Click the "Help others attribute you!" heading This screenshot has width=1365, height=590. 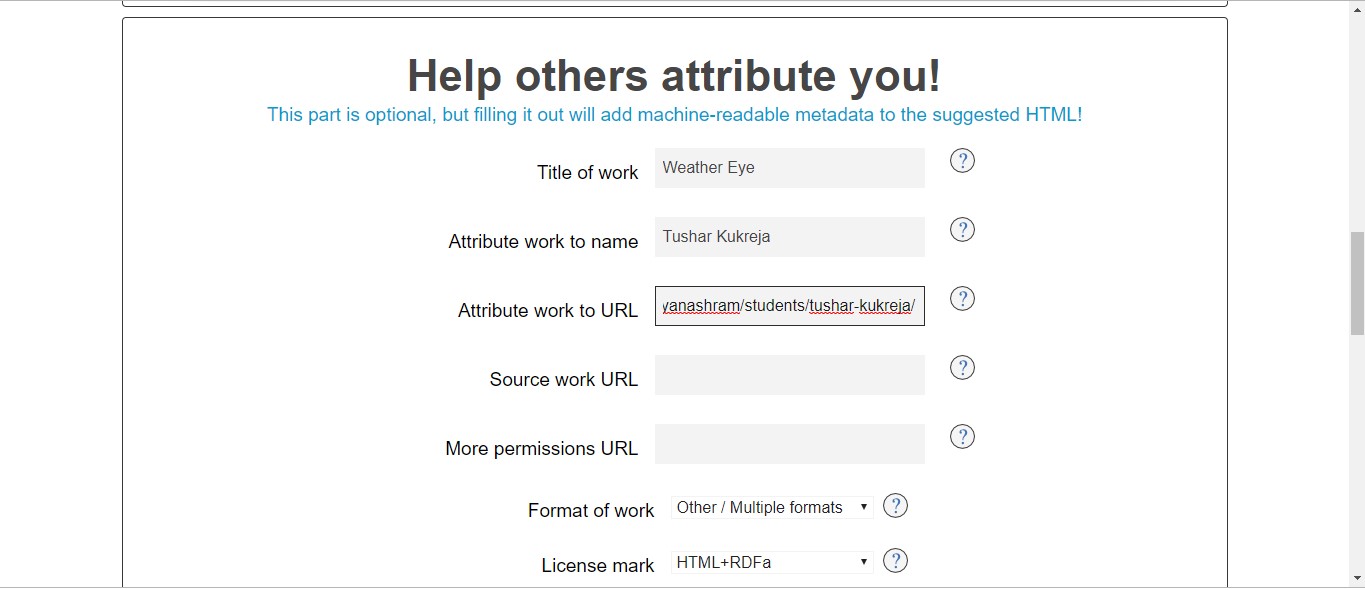pos(674,76)
